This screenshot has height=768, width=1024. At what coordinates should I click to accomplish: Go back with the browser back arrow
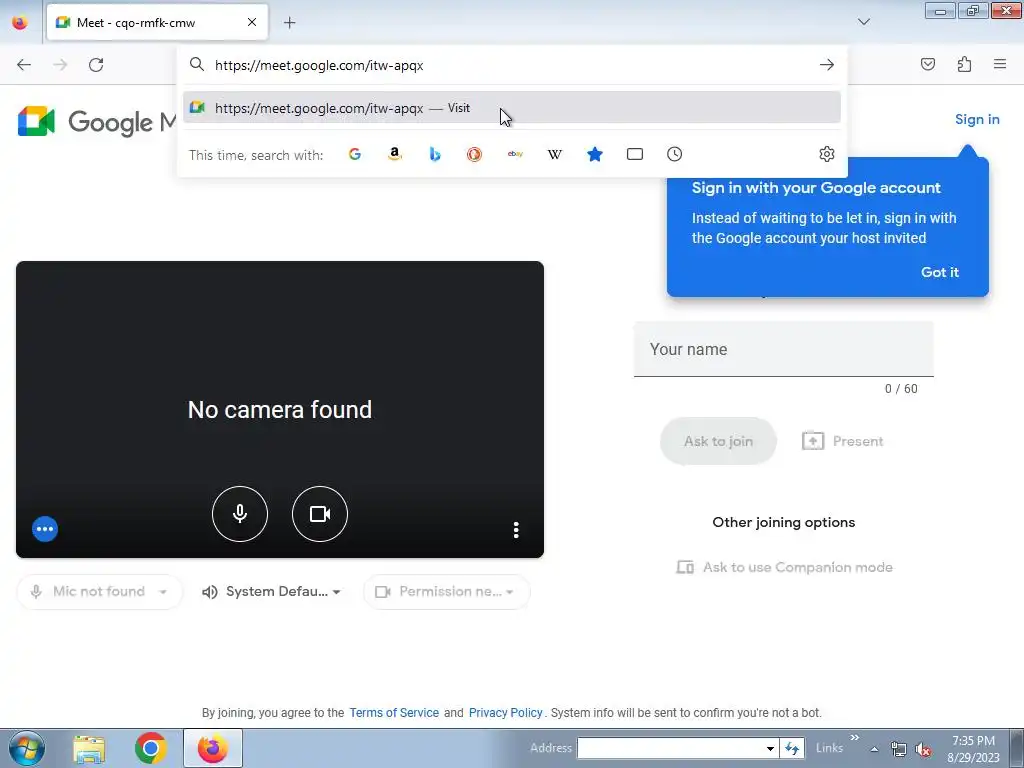coord(24,65)
